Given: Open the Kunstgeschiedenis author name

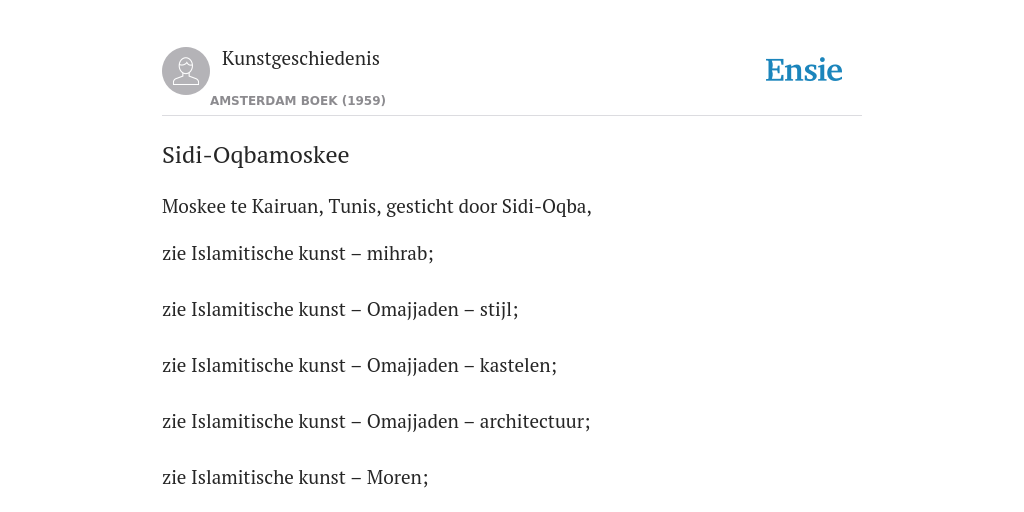Looking at the screenshot, I should pos(300,59).
